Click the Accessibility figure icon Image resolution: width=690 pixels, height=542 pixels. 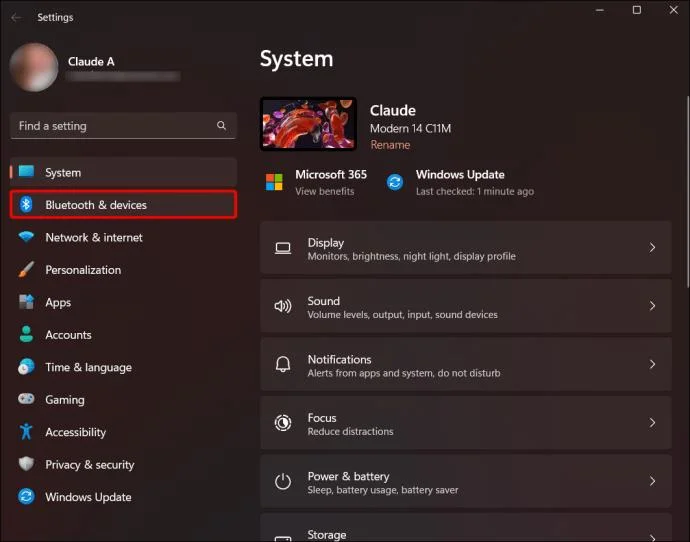[x=26, y=431]
